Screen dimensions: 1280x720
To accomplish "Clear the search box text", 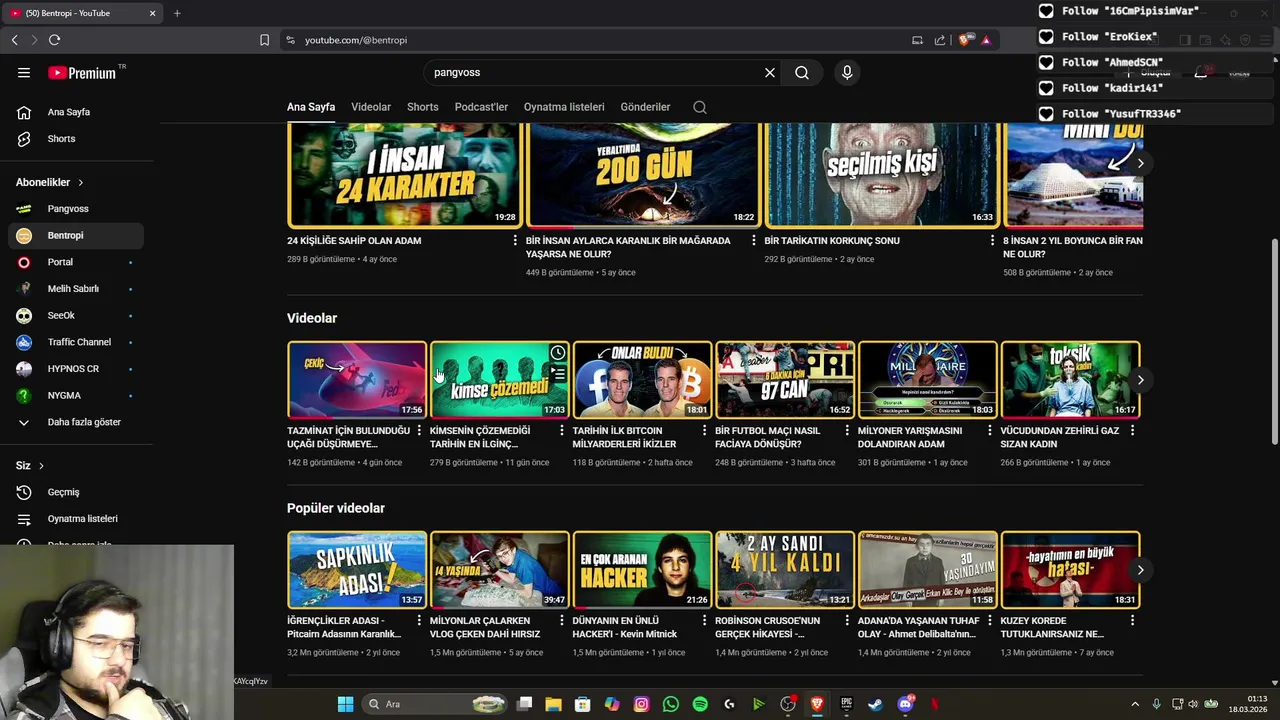I will [770, 73].
